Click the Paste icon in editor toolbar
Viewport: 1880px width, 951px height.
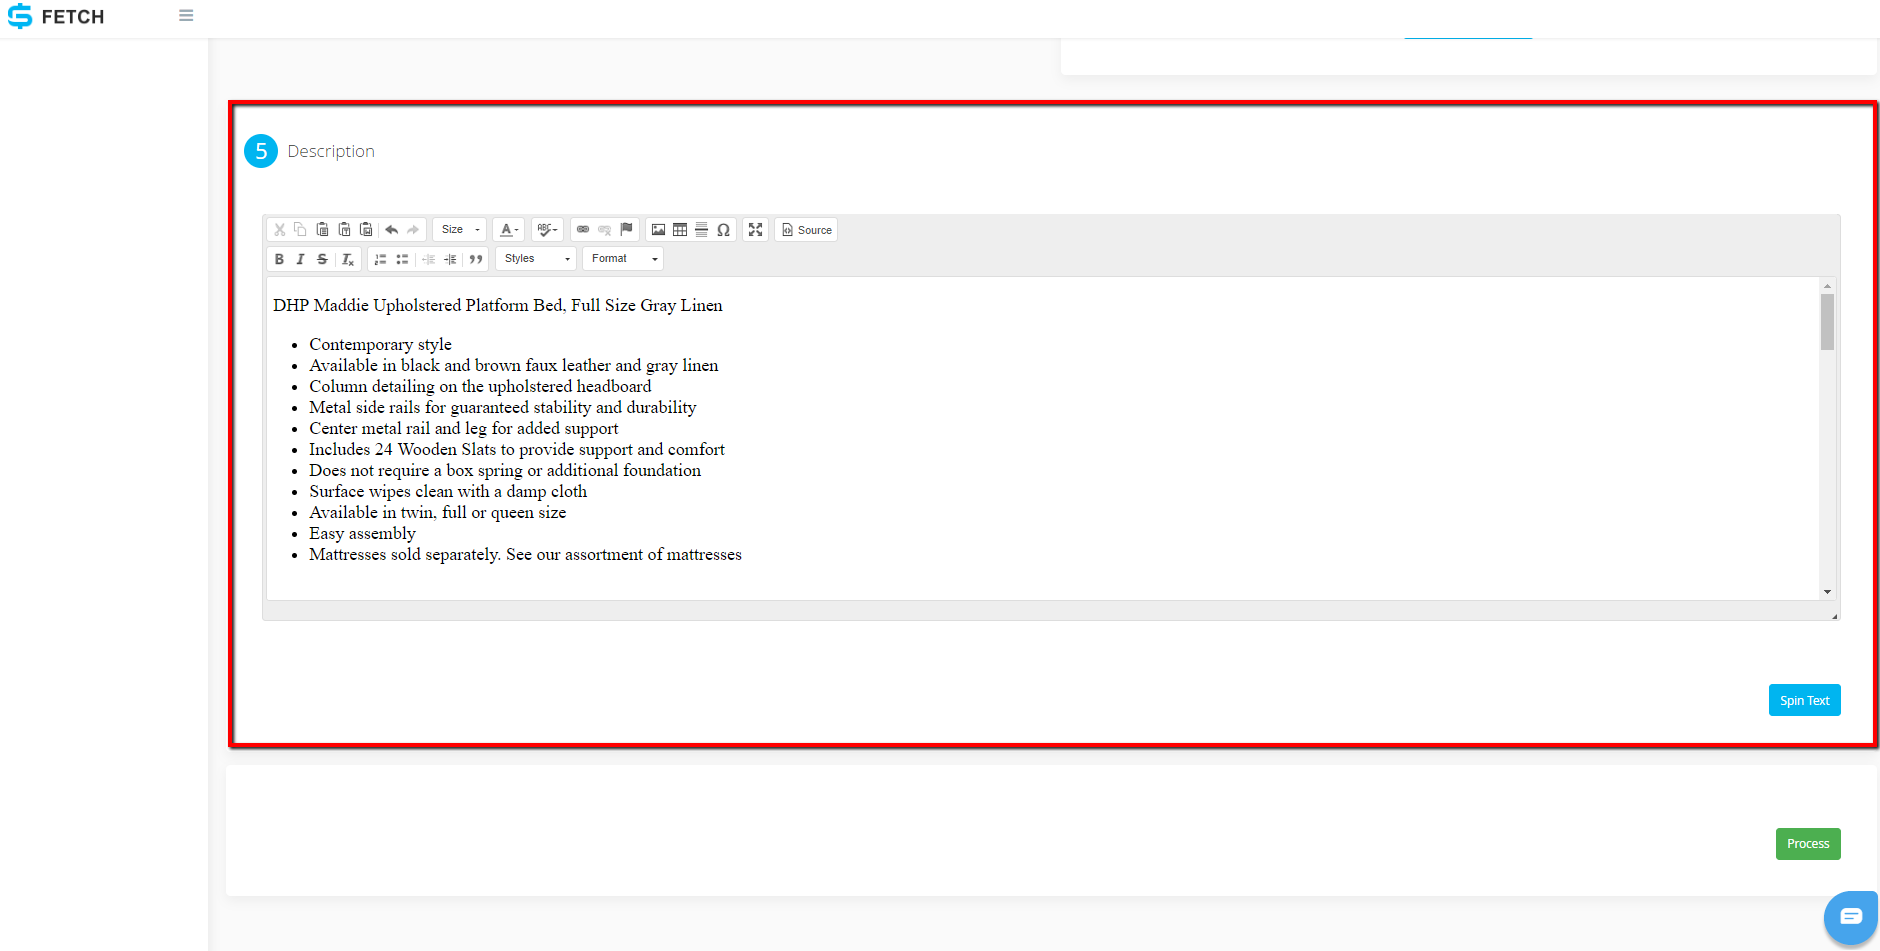[323, 230]
